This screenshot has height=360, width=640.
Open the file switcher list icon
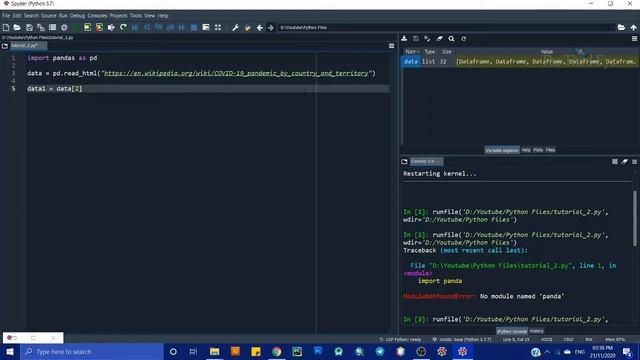[x=52, y=27]
